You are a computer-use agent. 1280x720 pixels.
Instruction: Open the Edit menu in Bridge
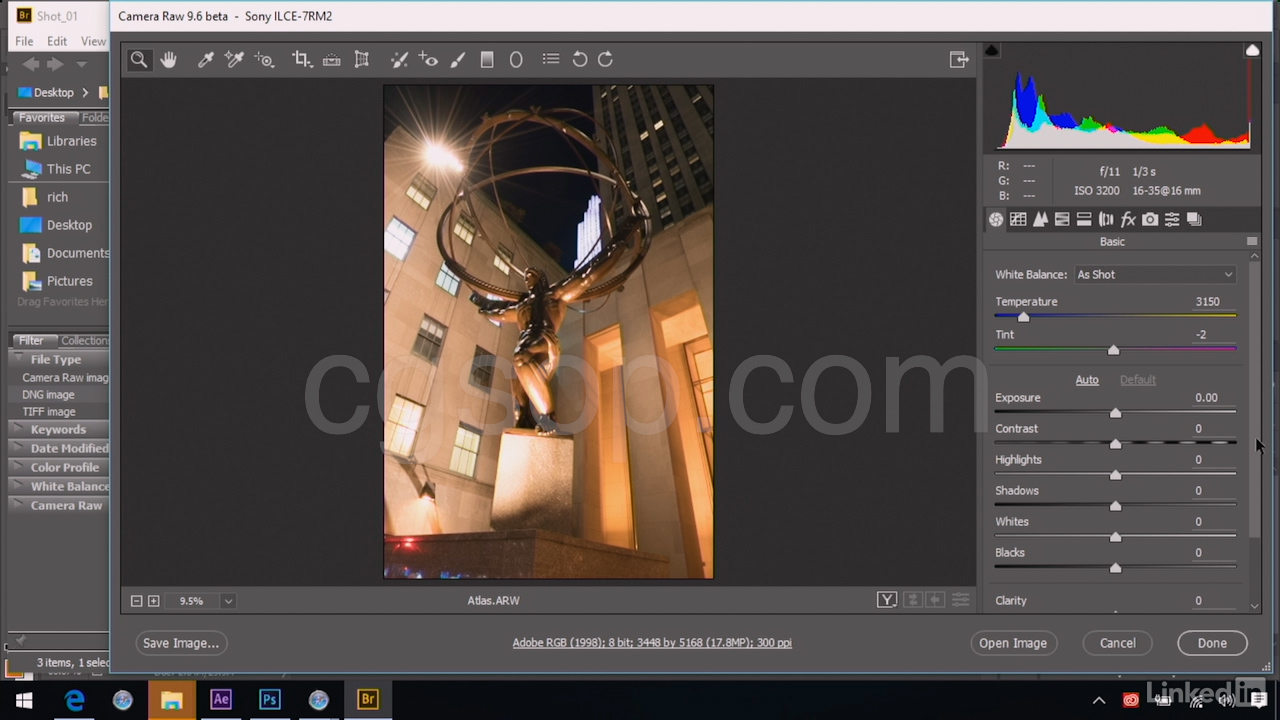point(57,41)
